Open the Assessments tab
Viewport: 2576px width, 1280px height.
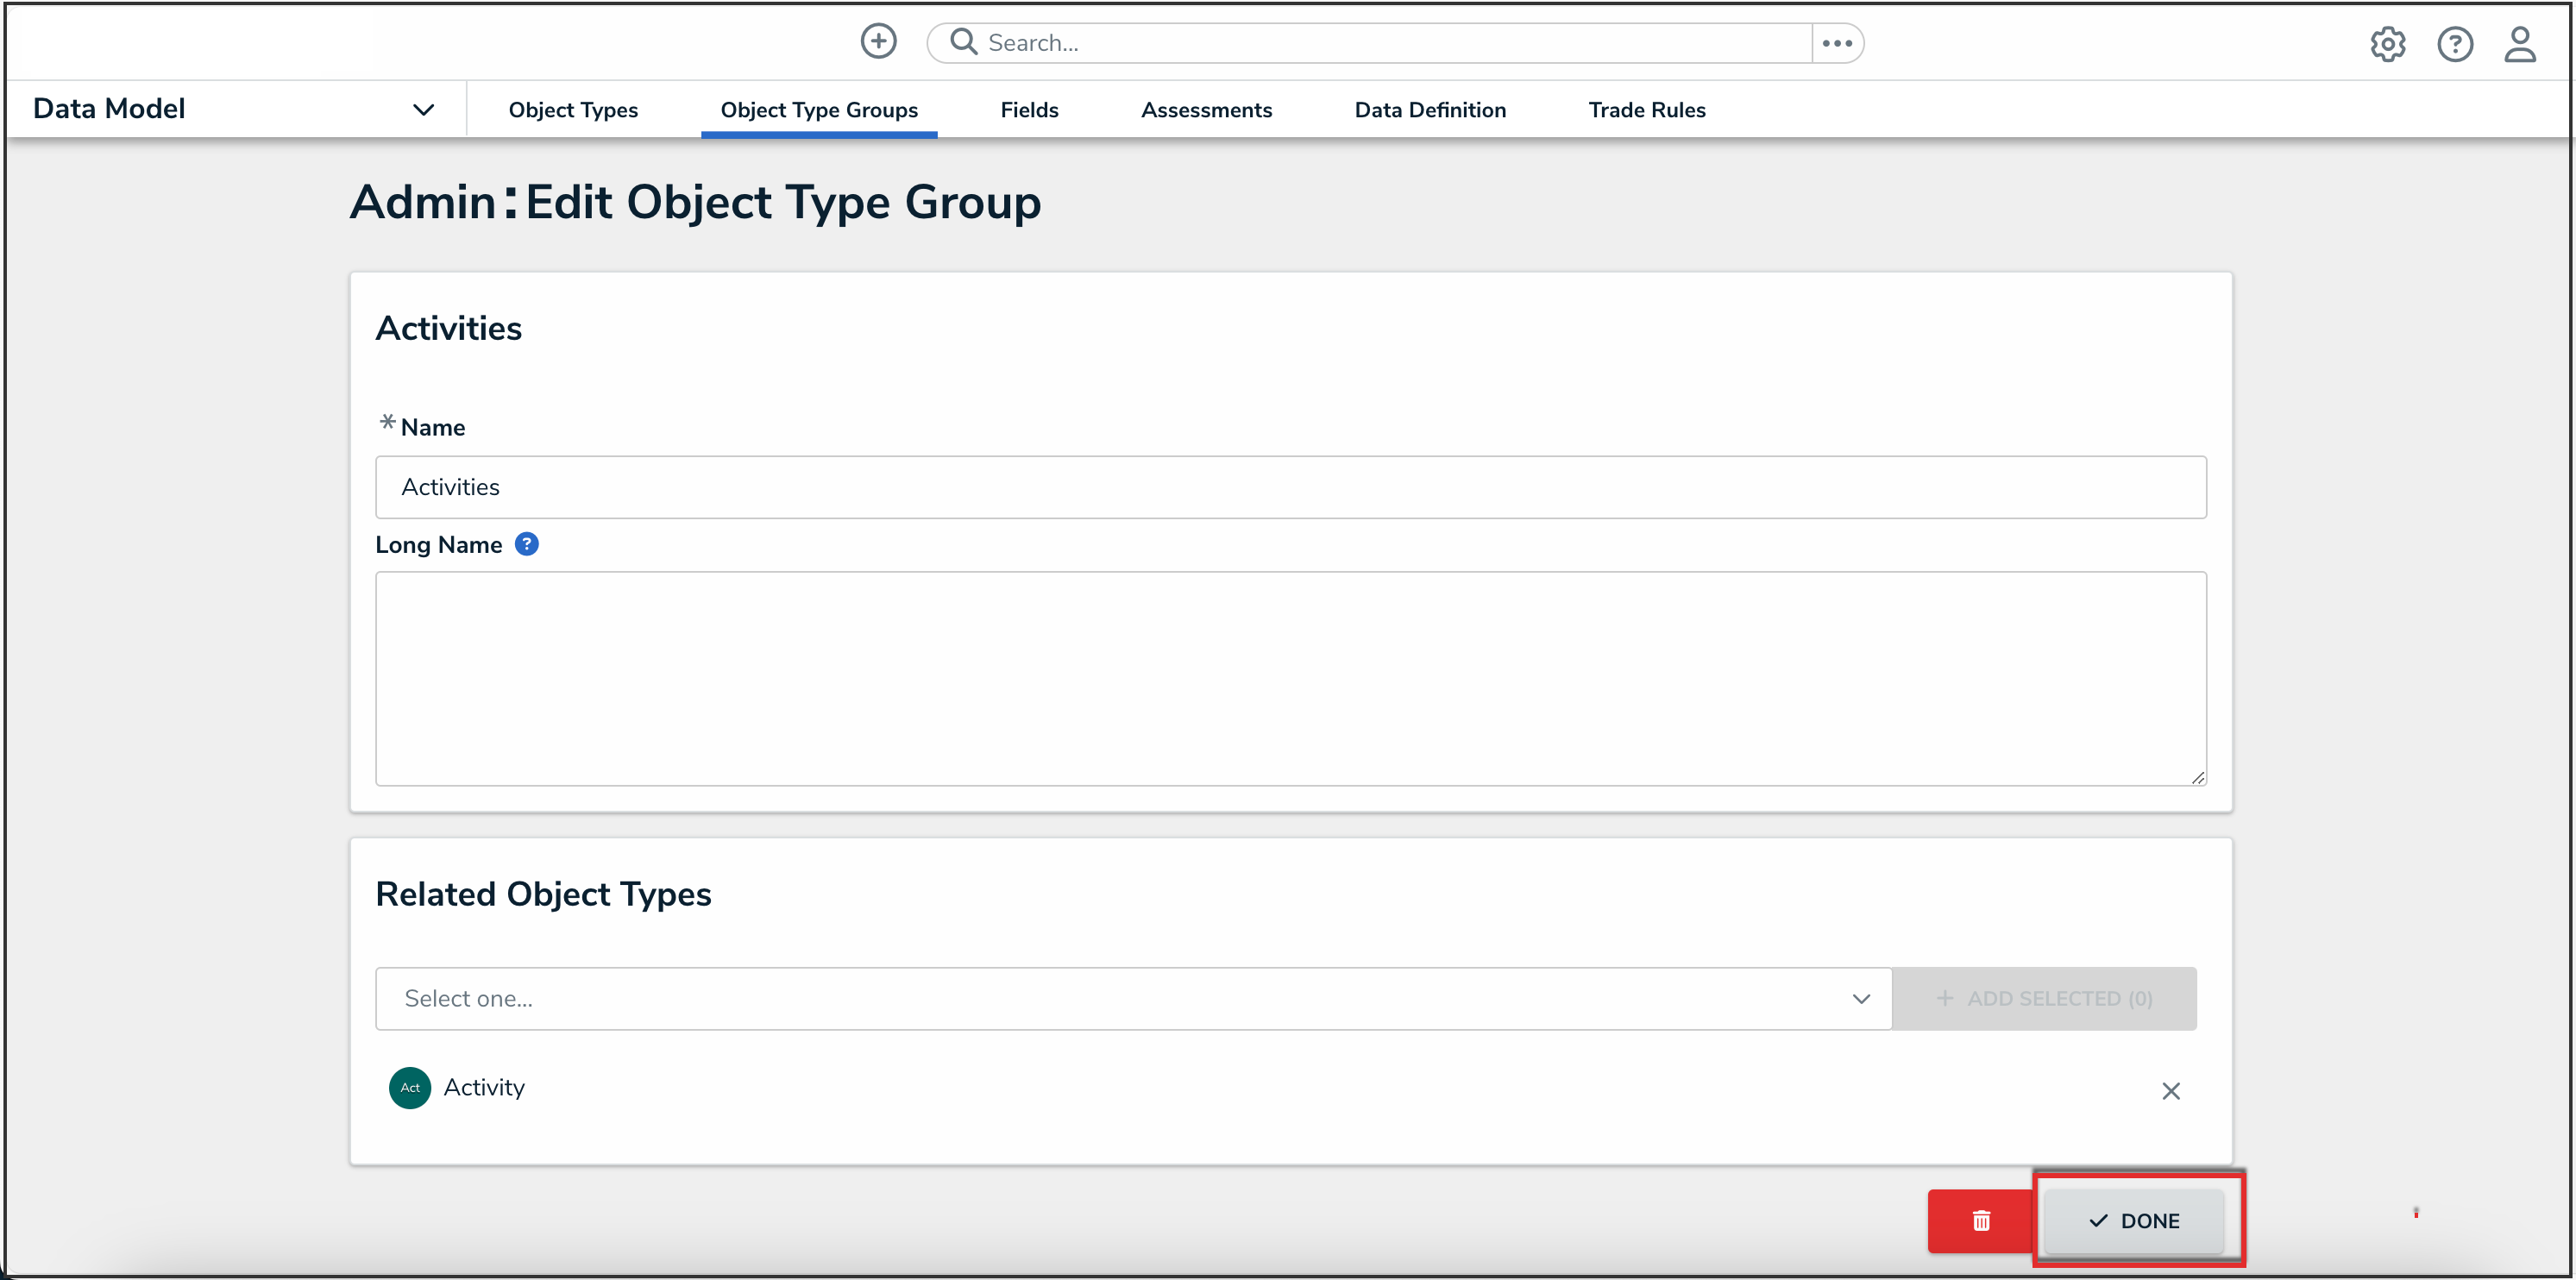(x=1206, y=110)
